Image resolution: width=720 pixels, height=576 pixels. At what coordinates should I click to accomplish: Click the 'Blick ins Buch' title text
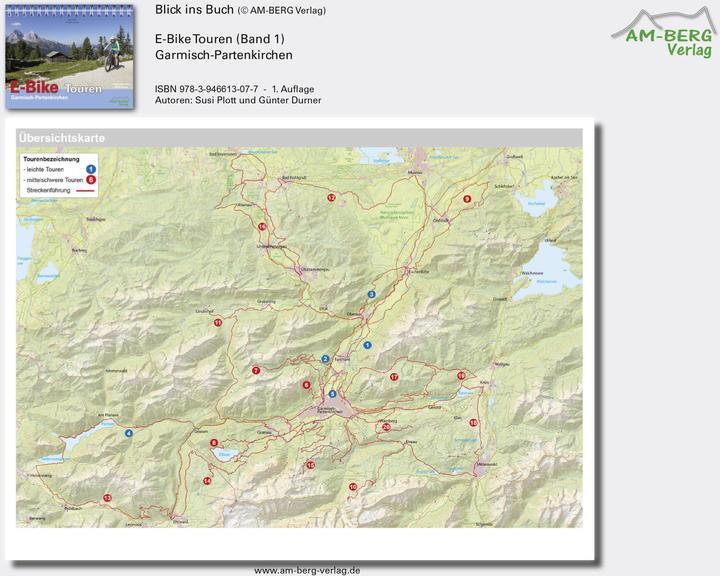coord(194,10)
